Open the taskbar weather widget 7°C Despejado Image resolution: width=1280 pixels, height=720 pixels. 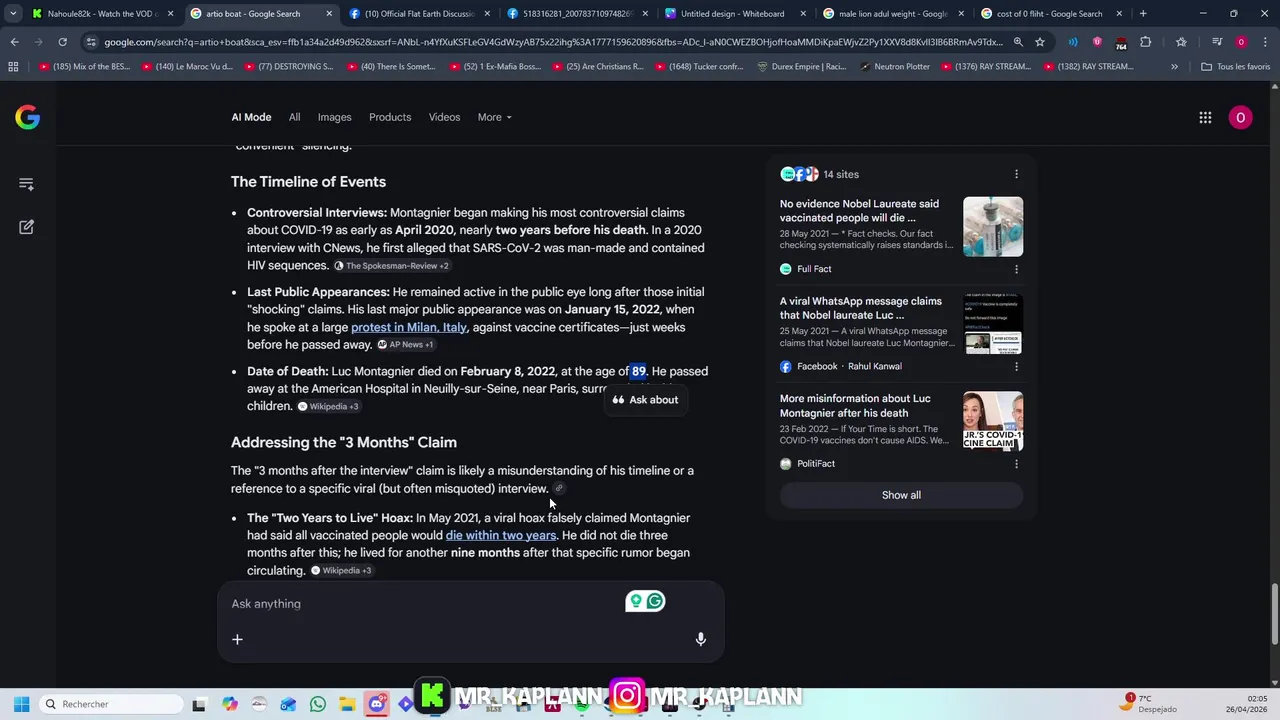[x=1150, y=703]
